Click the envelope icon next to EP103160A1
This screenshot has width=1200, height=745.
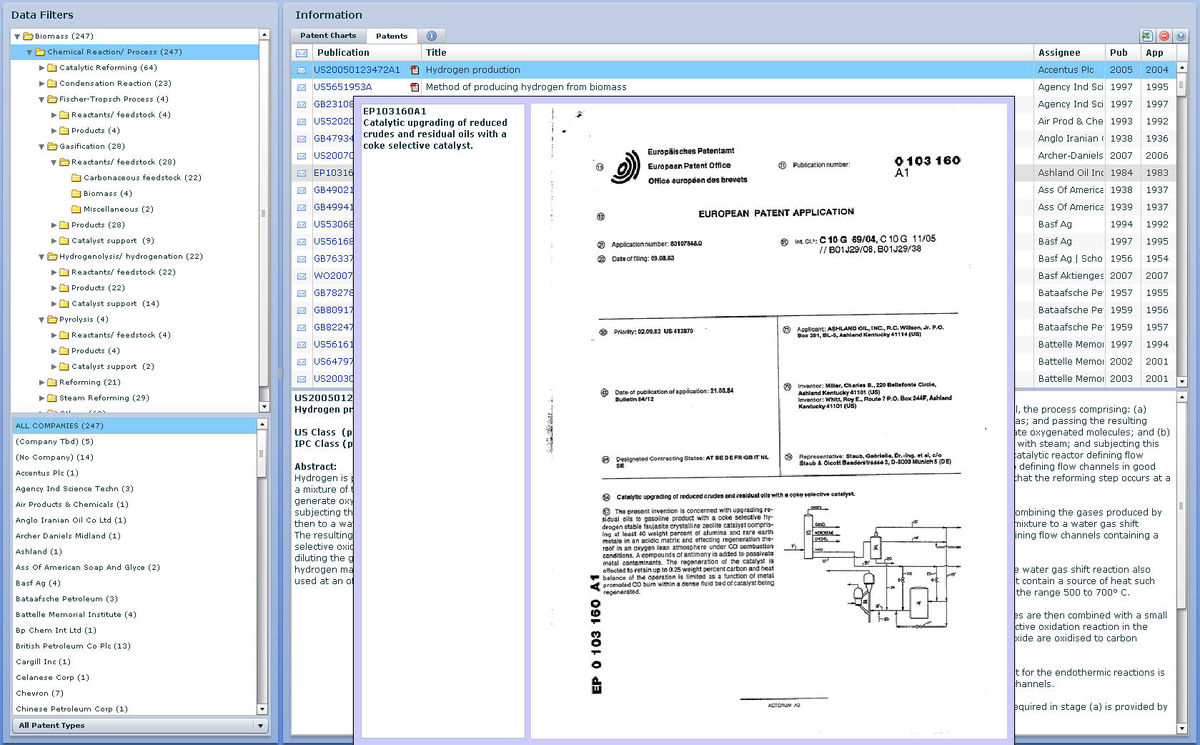(x=302, y=172)
